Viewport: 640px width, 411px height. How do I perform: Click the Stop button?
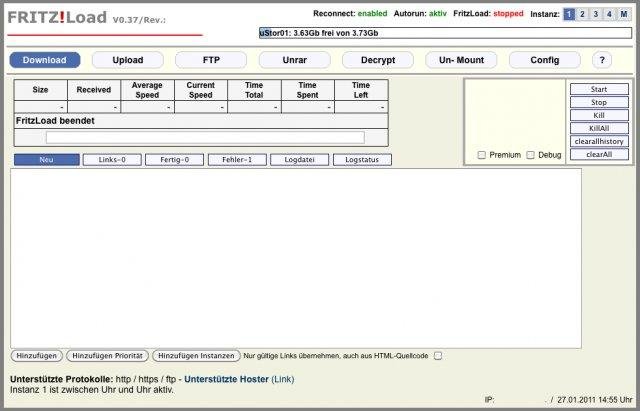point(599,102)
